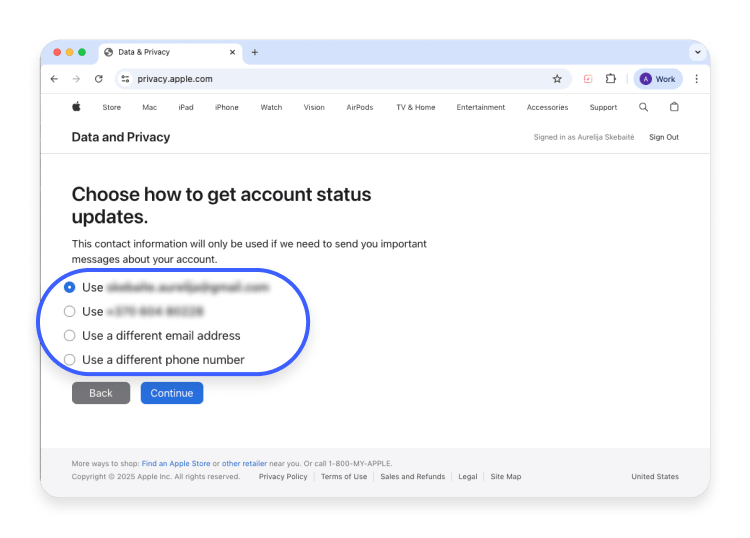Click the Apple logo in navigation

(76, 107)
